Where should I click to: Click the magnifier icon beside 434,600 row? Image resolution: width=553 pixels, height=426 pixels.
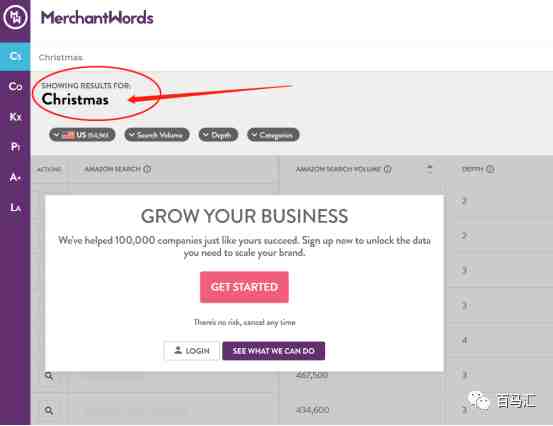click(49, 410)
